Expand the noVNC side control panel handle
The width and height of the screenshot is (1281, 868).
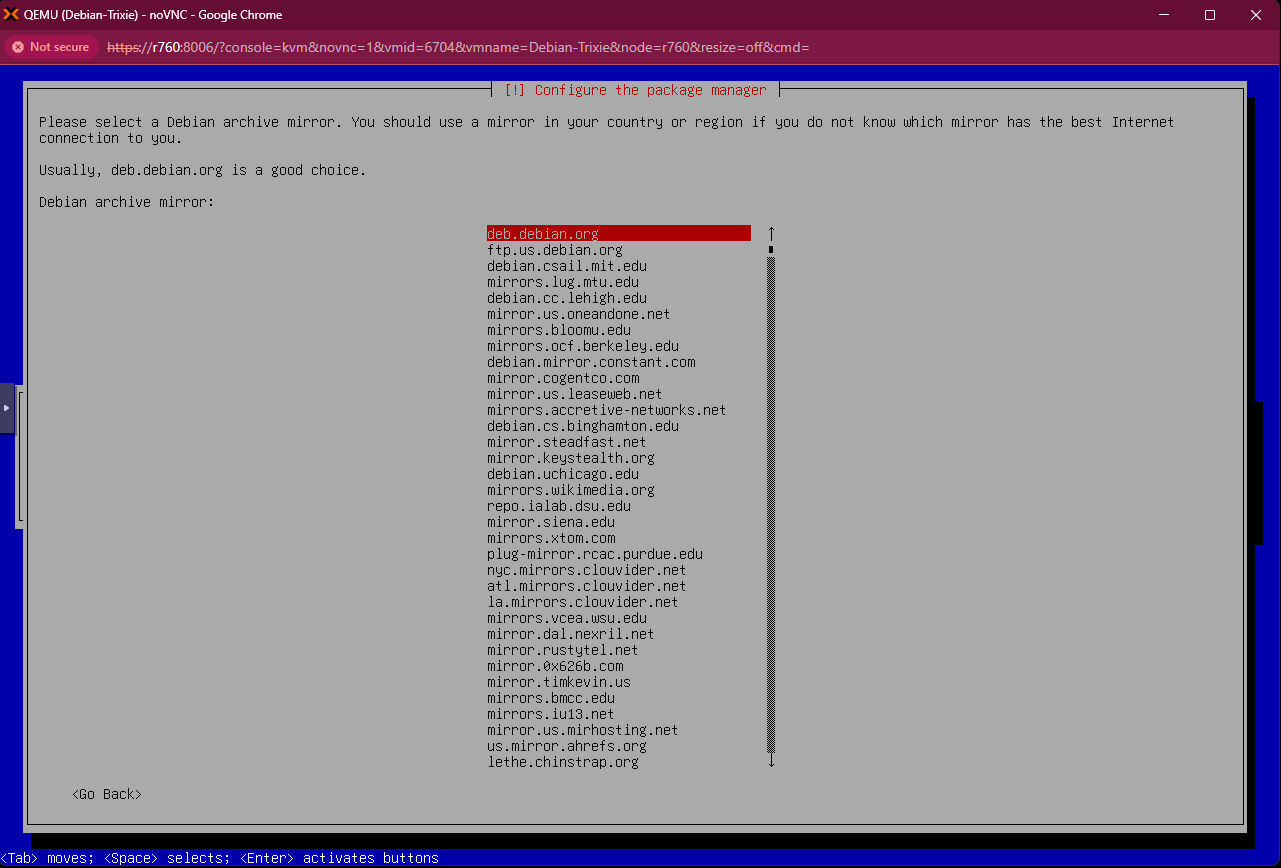click(7, 408)
